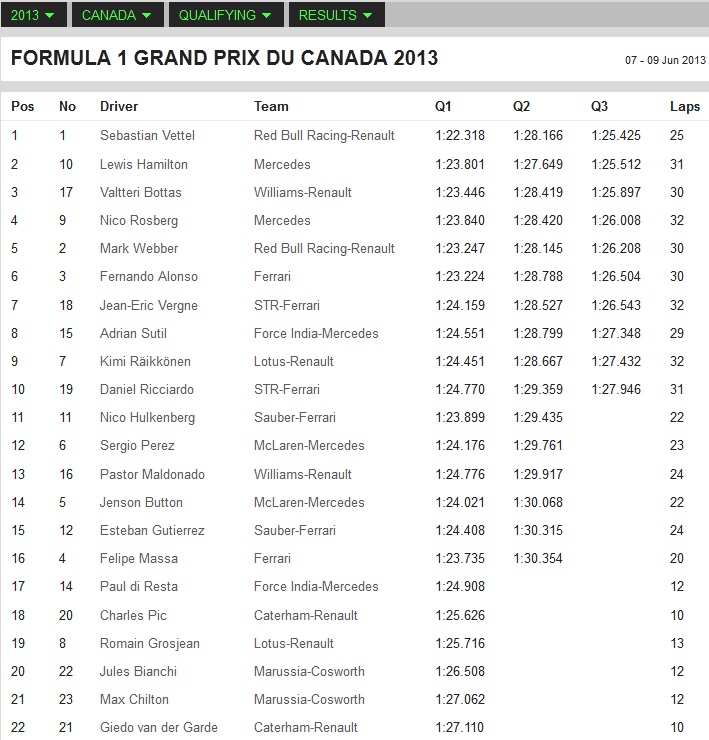Viewport: 709px width, 740px height.
Task: Click Red Bull Racing-Renault team for Vettel
Action: [324, 135]
